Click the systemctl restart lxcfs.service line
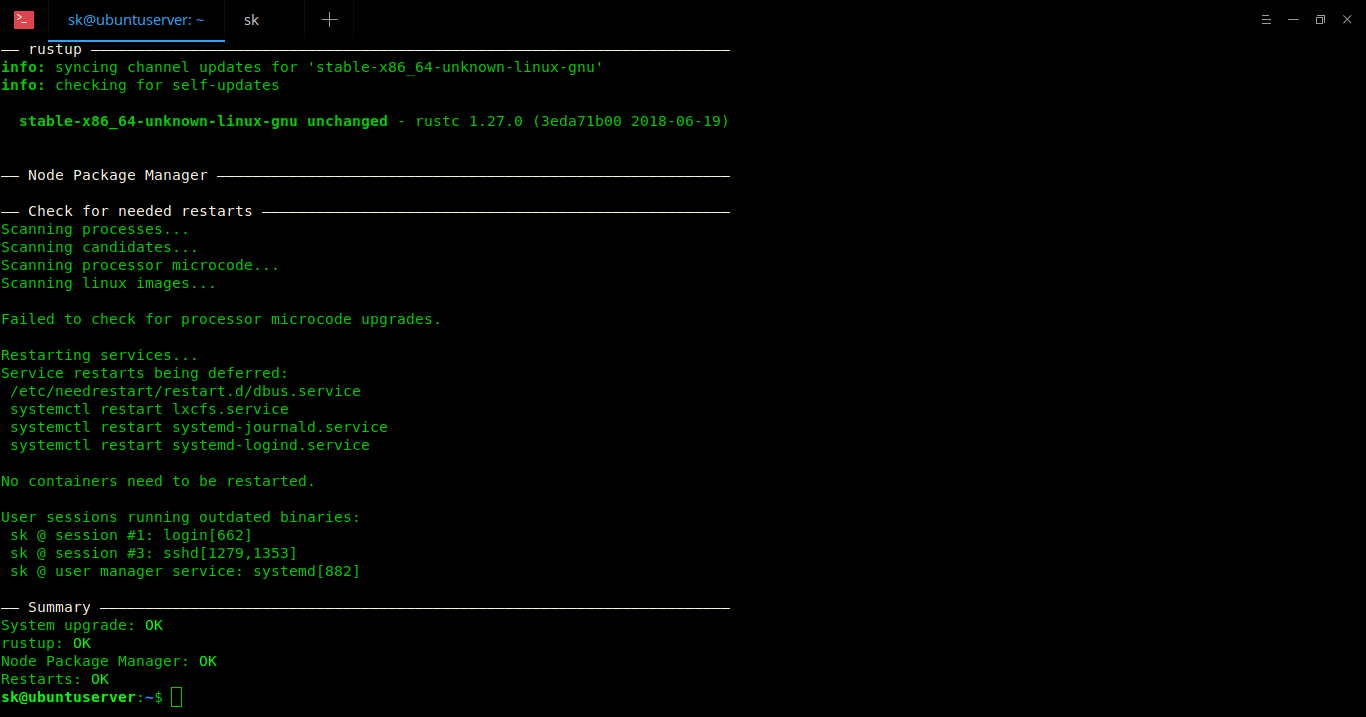1366x717 pixels. tap(149, 409)
